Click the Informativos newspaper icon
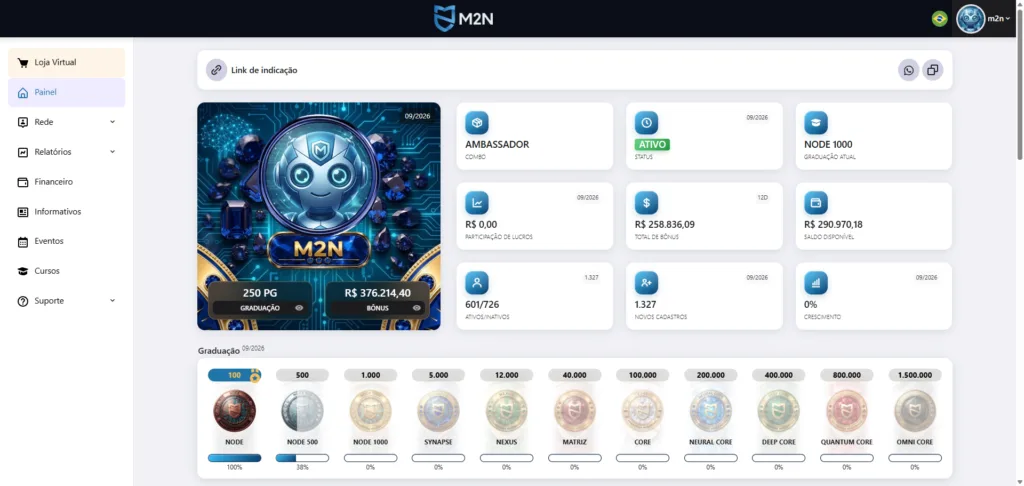 coord(23,212)
